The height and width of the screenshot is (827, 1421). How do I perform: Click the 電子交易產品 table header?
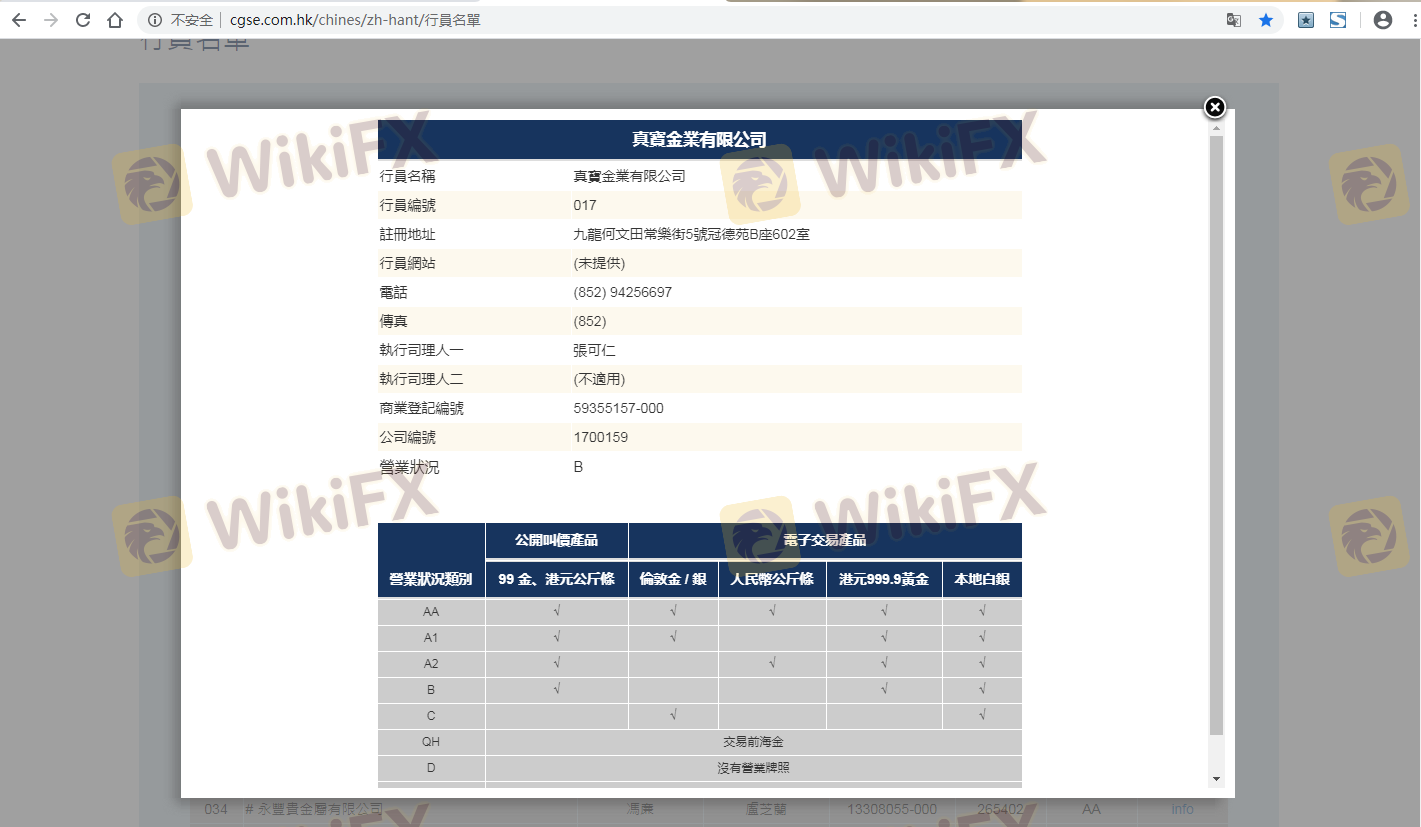click(x=825, y=540)
